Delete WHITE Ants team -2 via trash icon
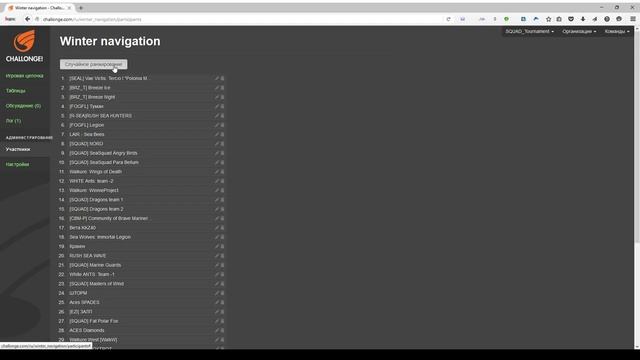The height and width of the screenshot is (360, 640). click(222, 181)
